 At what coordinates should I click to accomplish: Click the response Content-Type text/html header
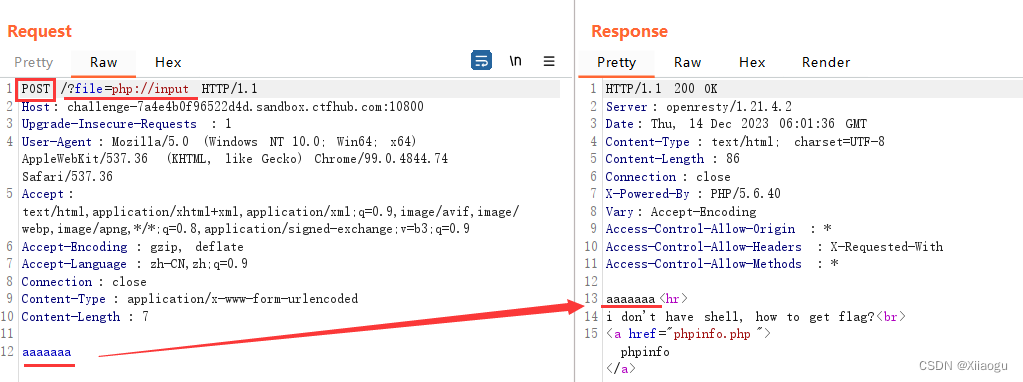pos(744,141)
